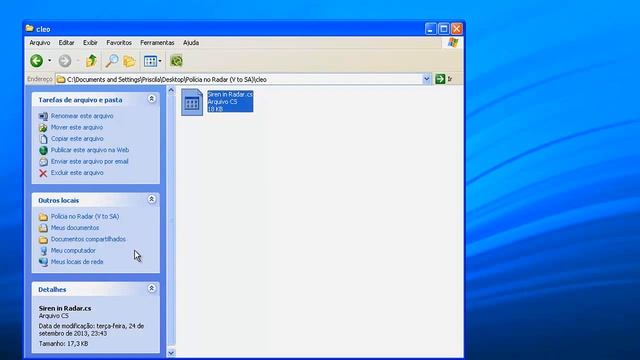
Task: Click the green sync toolbar icon
Action: click(176, 61)
